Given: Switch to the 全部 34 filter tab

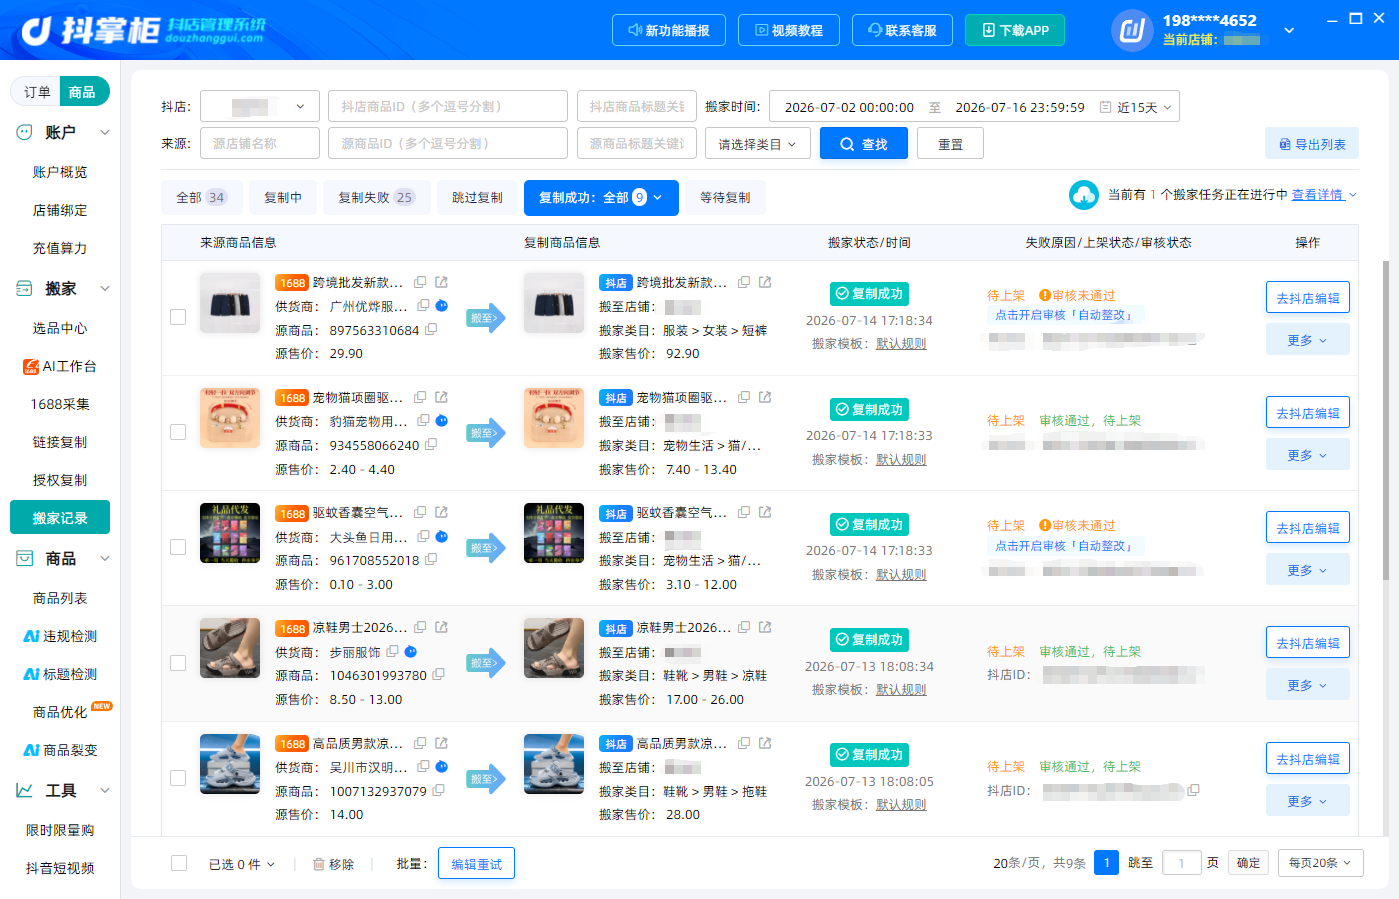Looking at the screenshot, I should (201, 198).
